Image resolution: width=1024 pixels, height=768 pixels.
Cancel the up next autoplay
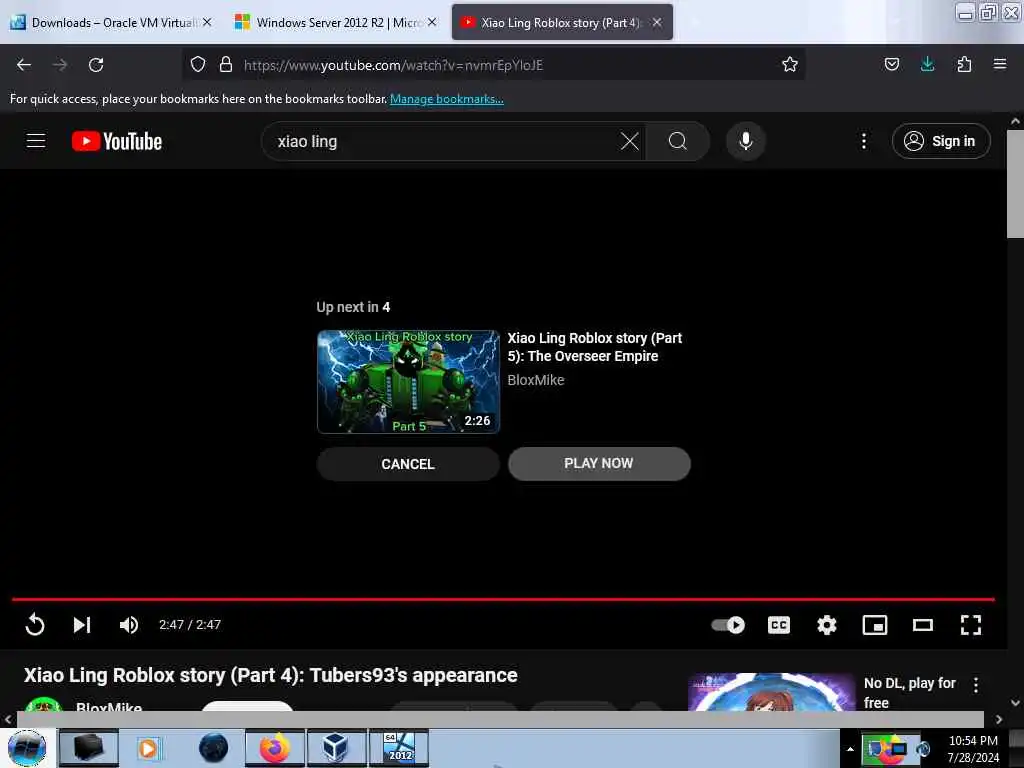coord(408,464)
